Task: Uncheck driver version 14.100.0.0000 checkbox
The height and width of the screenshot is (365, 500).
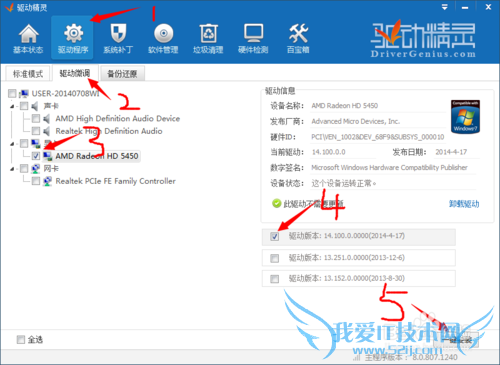Action: coord(274,237)
